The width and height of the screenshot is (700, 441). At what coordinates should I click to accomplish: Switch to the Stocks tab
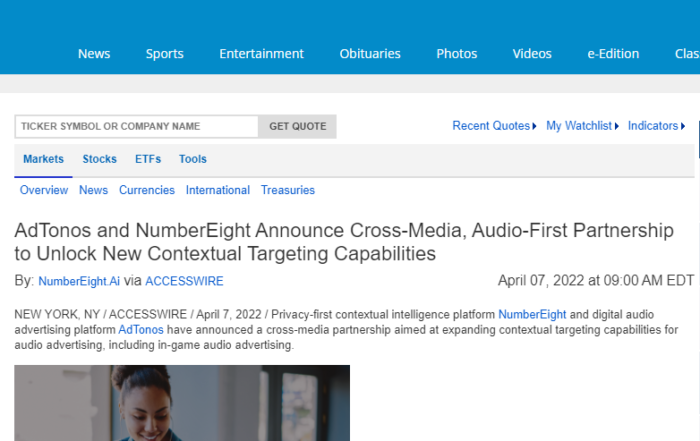pos(99,159)
